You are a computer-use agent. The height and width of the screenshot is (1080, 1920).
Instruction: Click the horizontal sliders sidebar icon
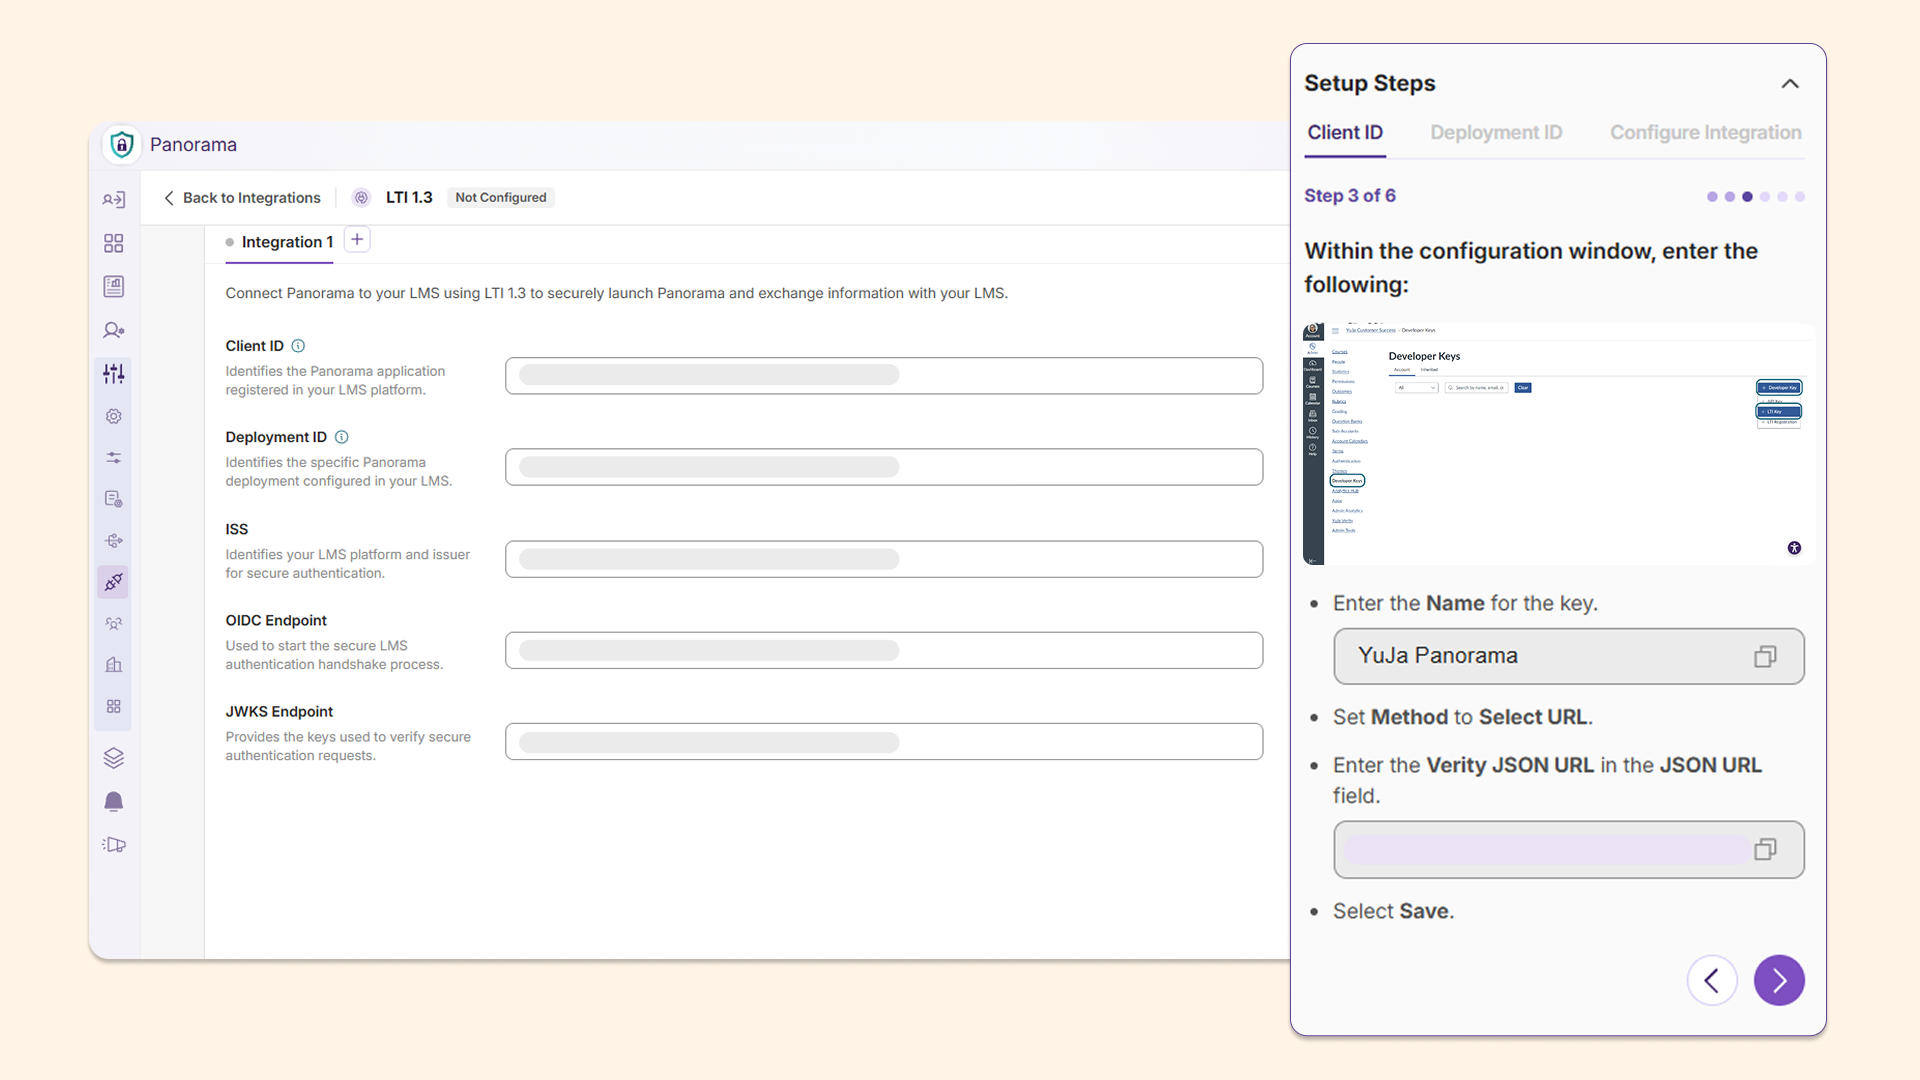(114, 458)
